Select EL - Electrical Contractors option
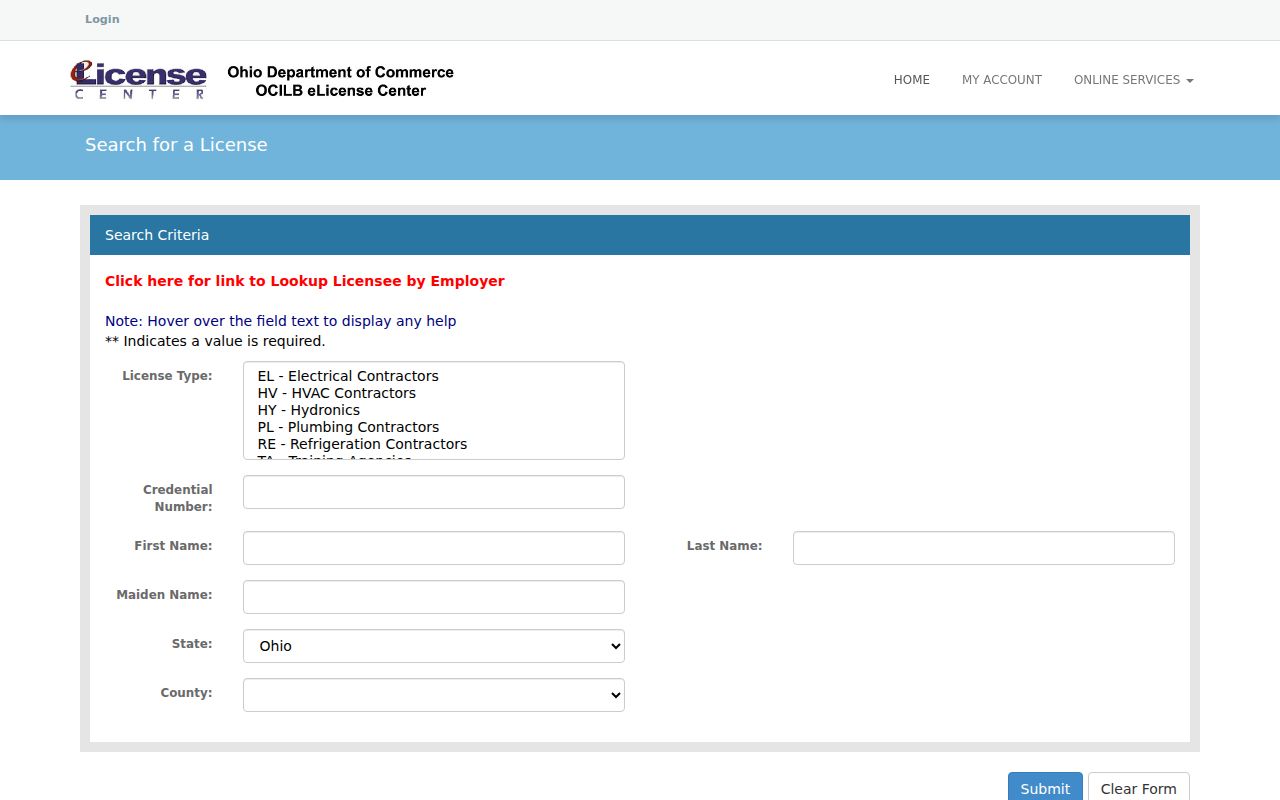Image resolution: width=1280 pixels, height=800 pixels. click(433, 376)
